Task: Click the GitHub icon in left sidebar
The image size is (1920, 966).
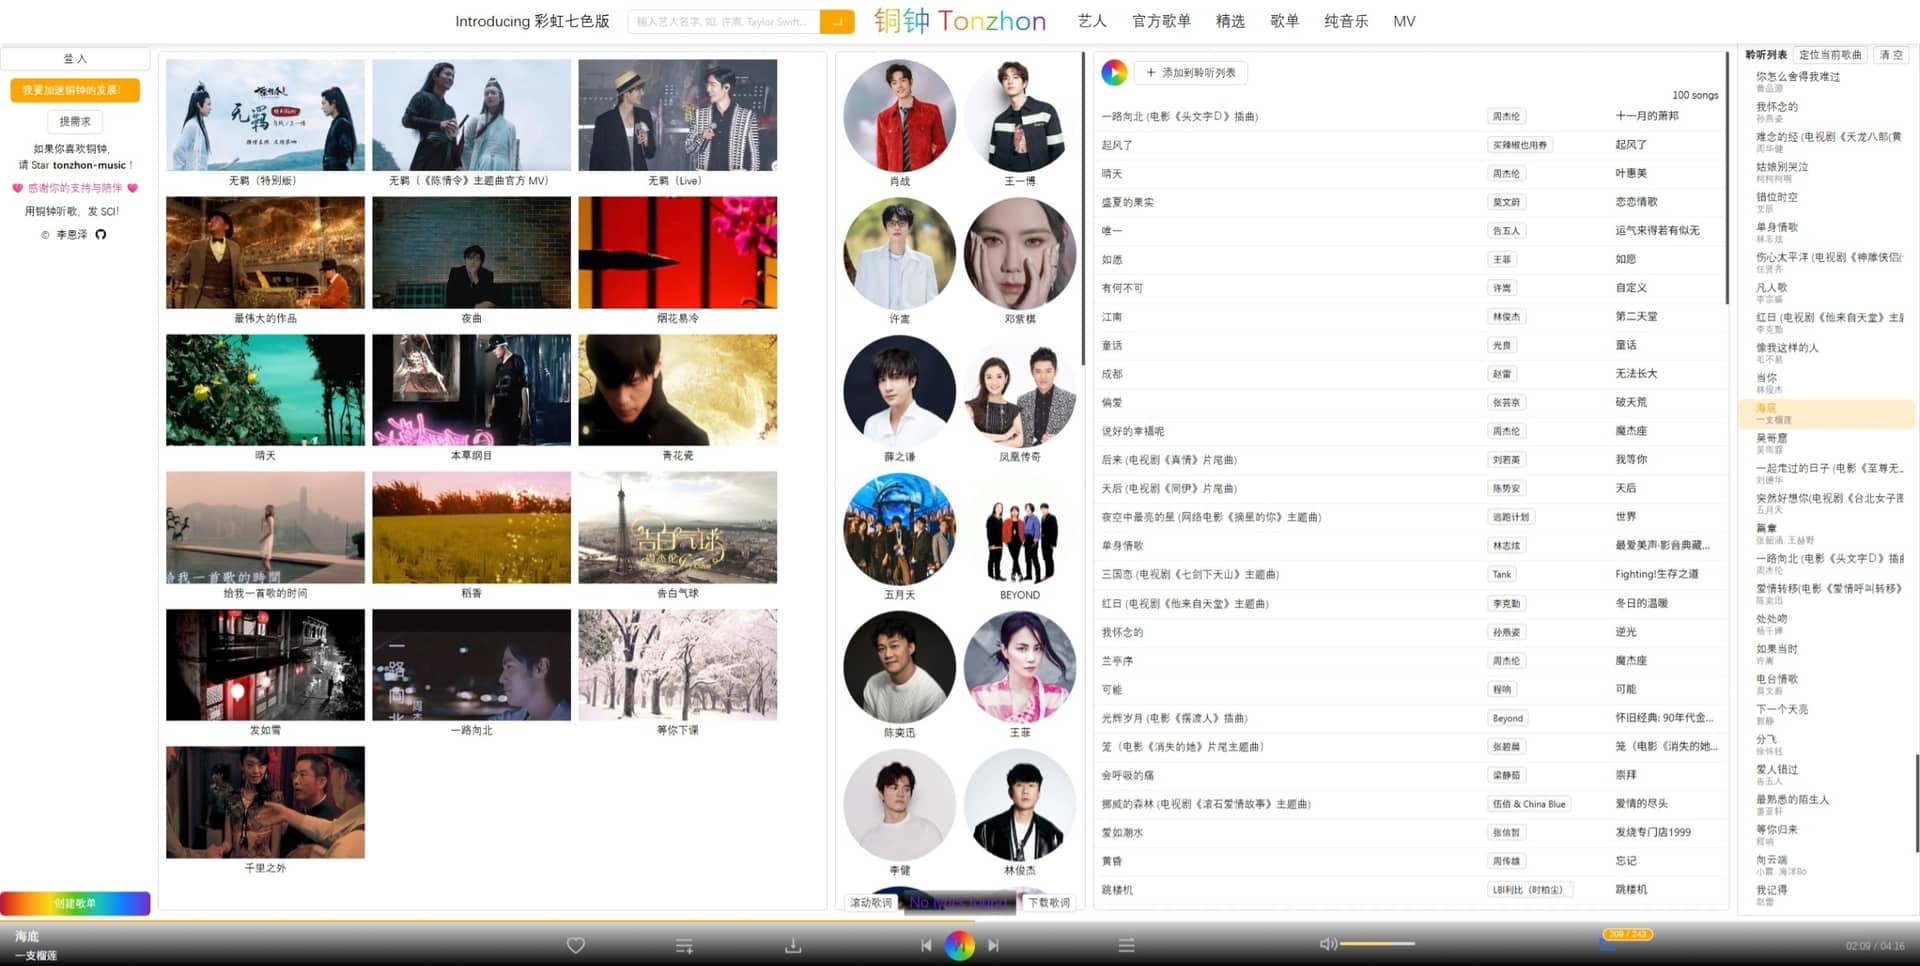Action: [x=100, y=234]
